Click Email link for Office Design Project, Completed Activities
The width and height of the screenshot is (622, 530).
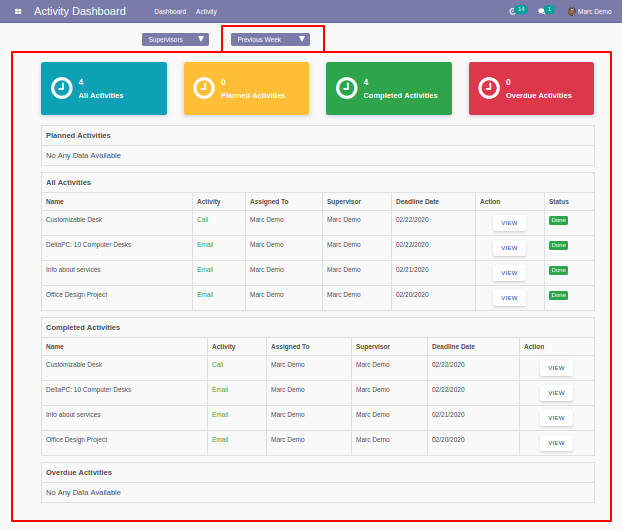[x=220, y=440]
